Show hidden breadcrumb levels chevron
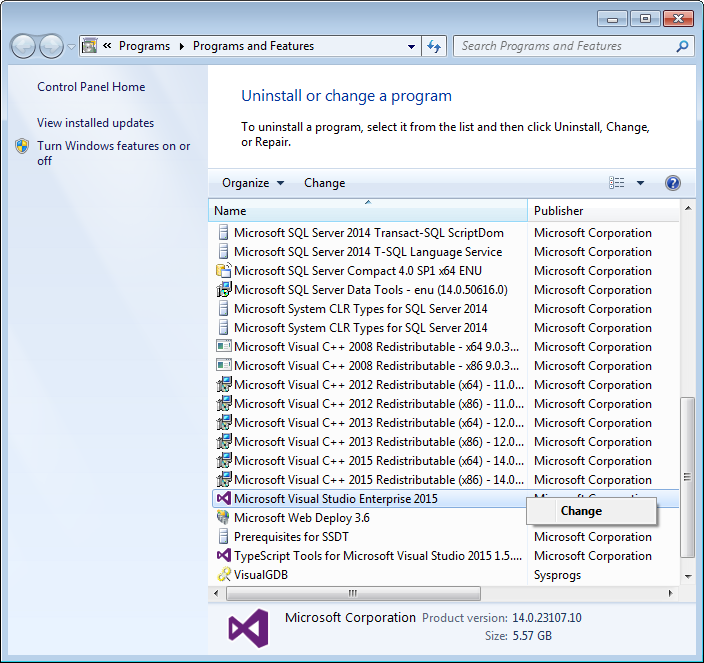 point(107,46)
